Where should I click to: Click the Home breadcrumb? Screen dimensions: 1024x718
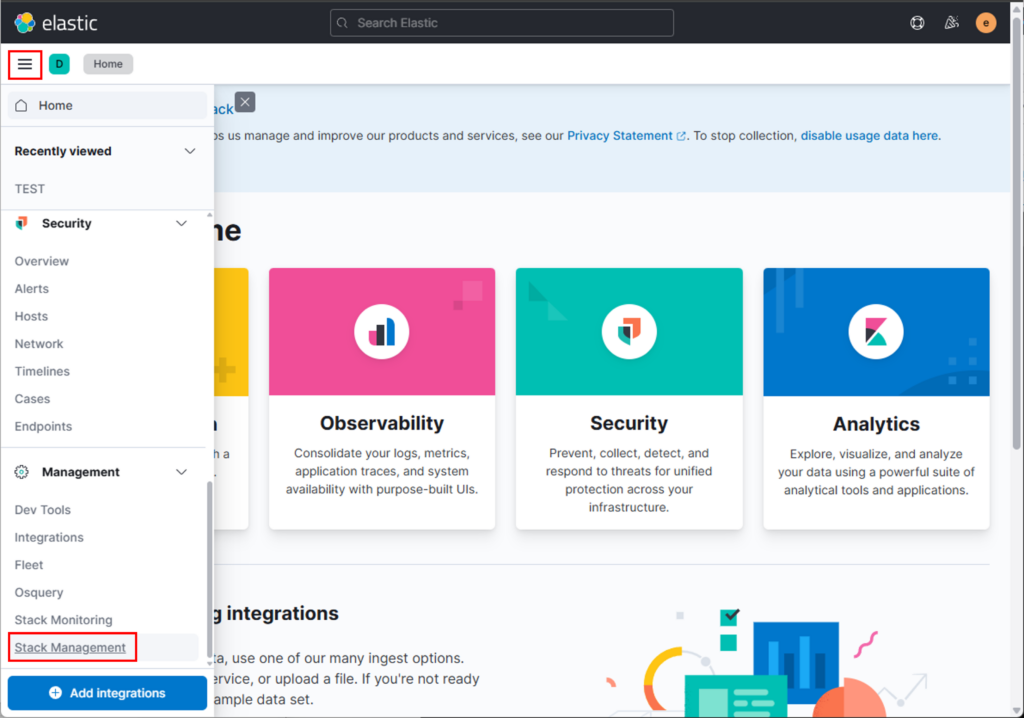(108, 64)
